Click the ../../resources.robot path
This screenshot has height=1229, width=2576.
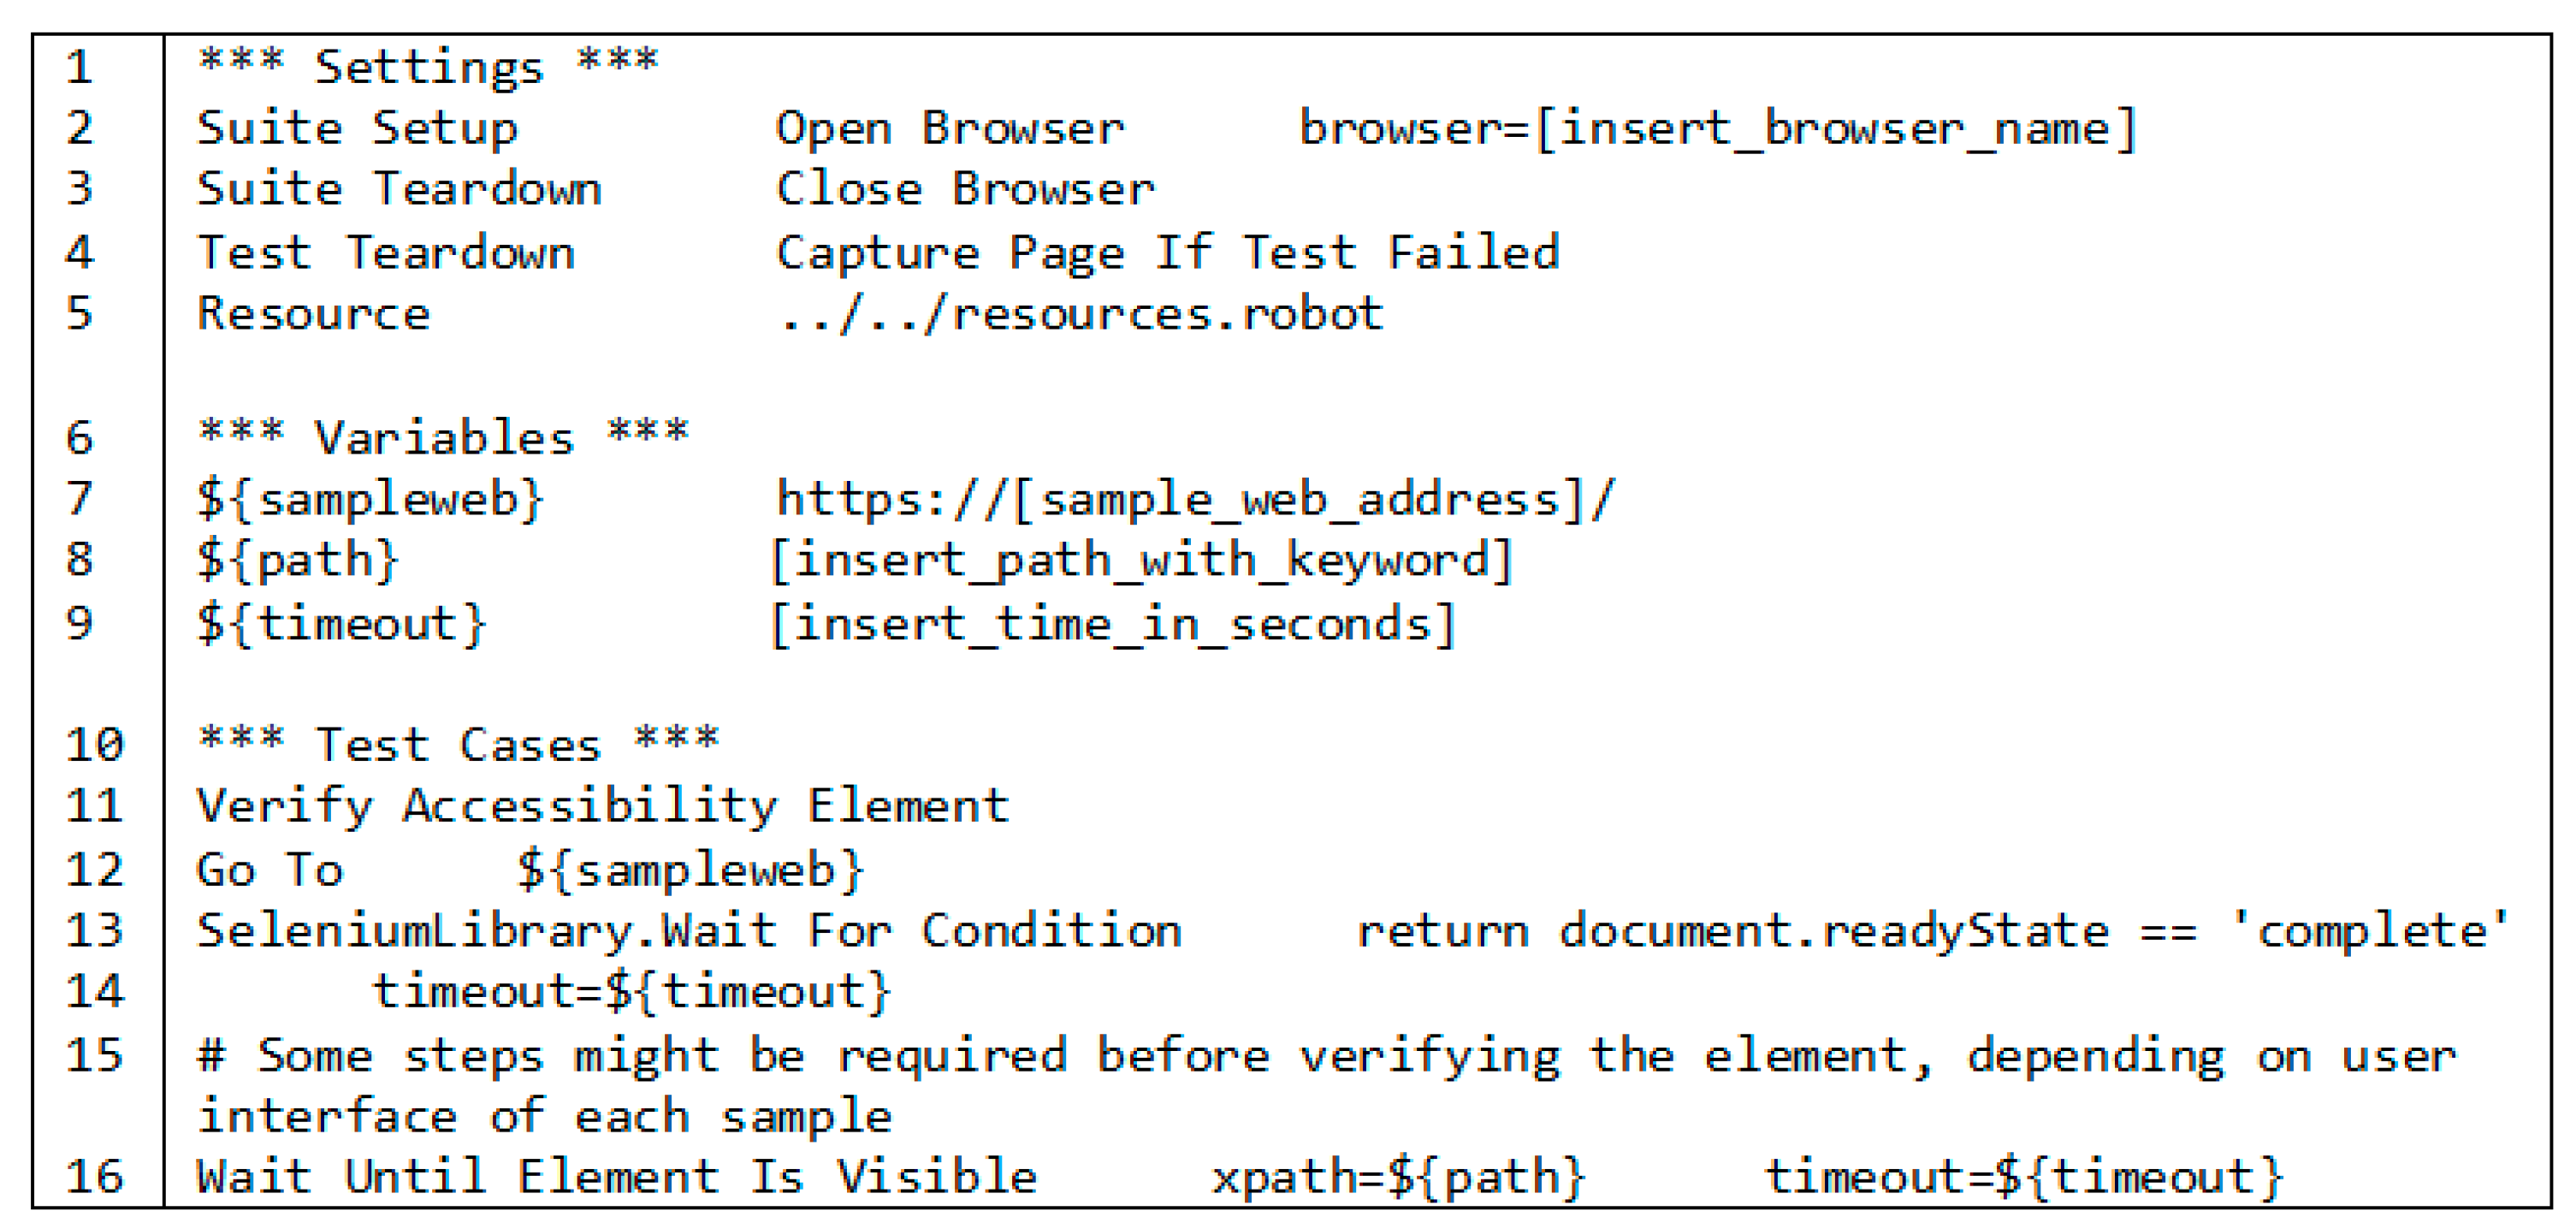[x=1080, y=314]
